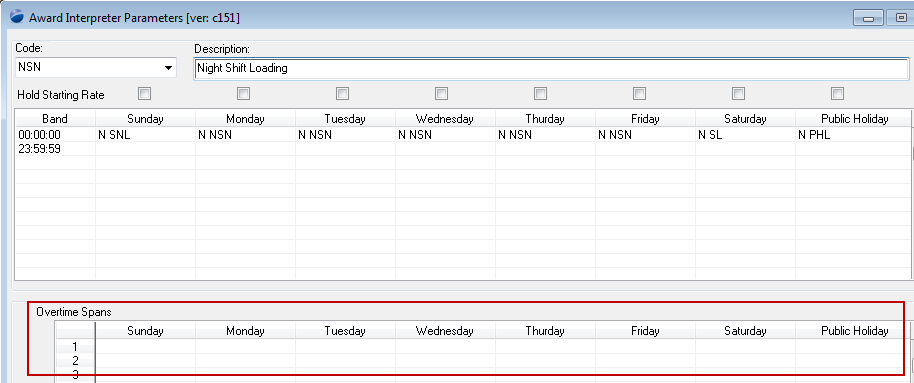914x383 pixels.
Task: Tick Hold Starting Rate checkbox for Public Holiday
Action: [x=838, y=93]
